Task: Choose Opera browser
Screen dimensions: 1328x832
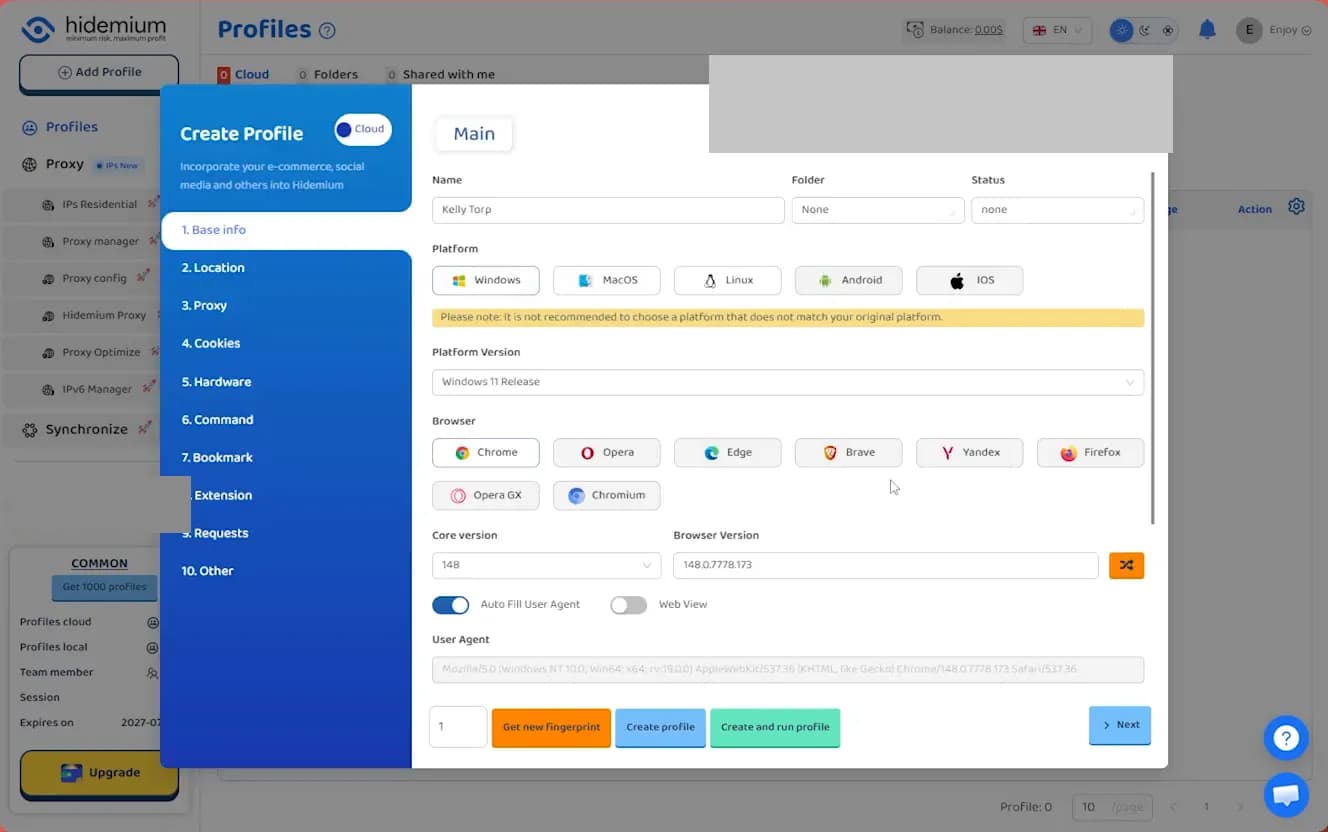Action: tap(607, 452)
